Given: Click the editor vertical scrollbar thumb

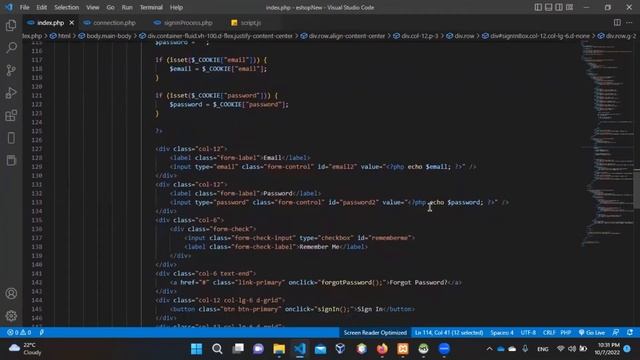Looking at the screenshot, I should 637,189.
